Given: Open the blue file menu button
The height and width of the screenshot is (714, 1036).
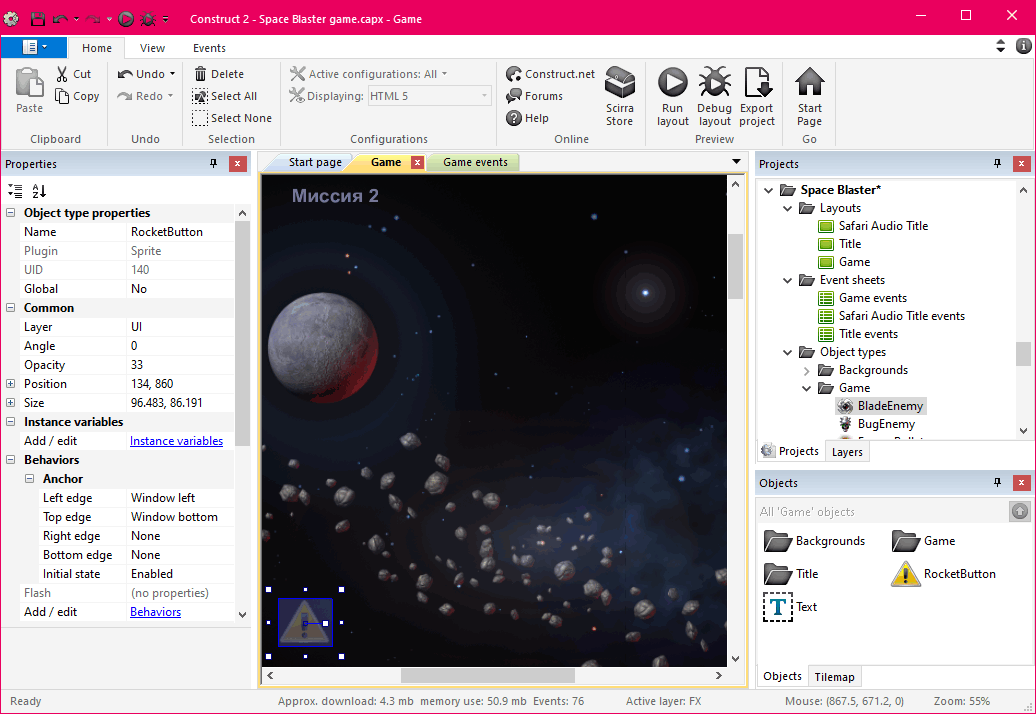Looking at the screenshot, I should click(34, 47).
